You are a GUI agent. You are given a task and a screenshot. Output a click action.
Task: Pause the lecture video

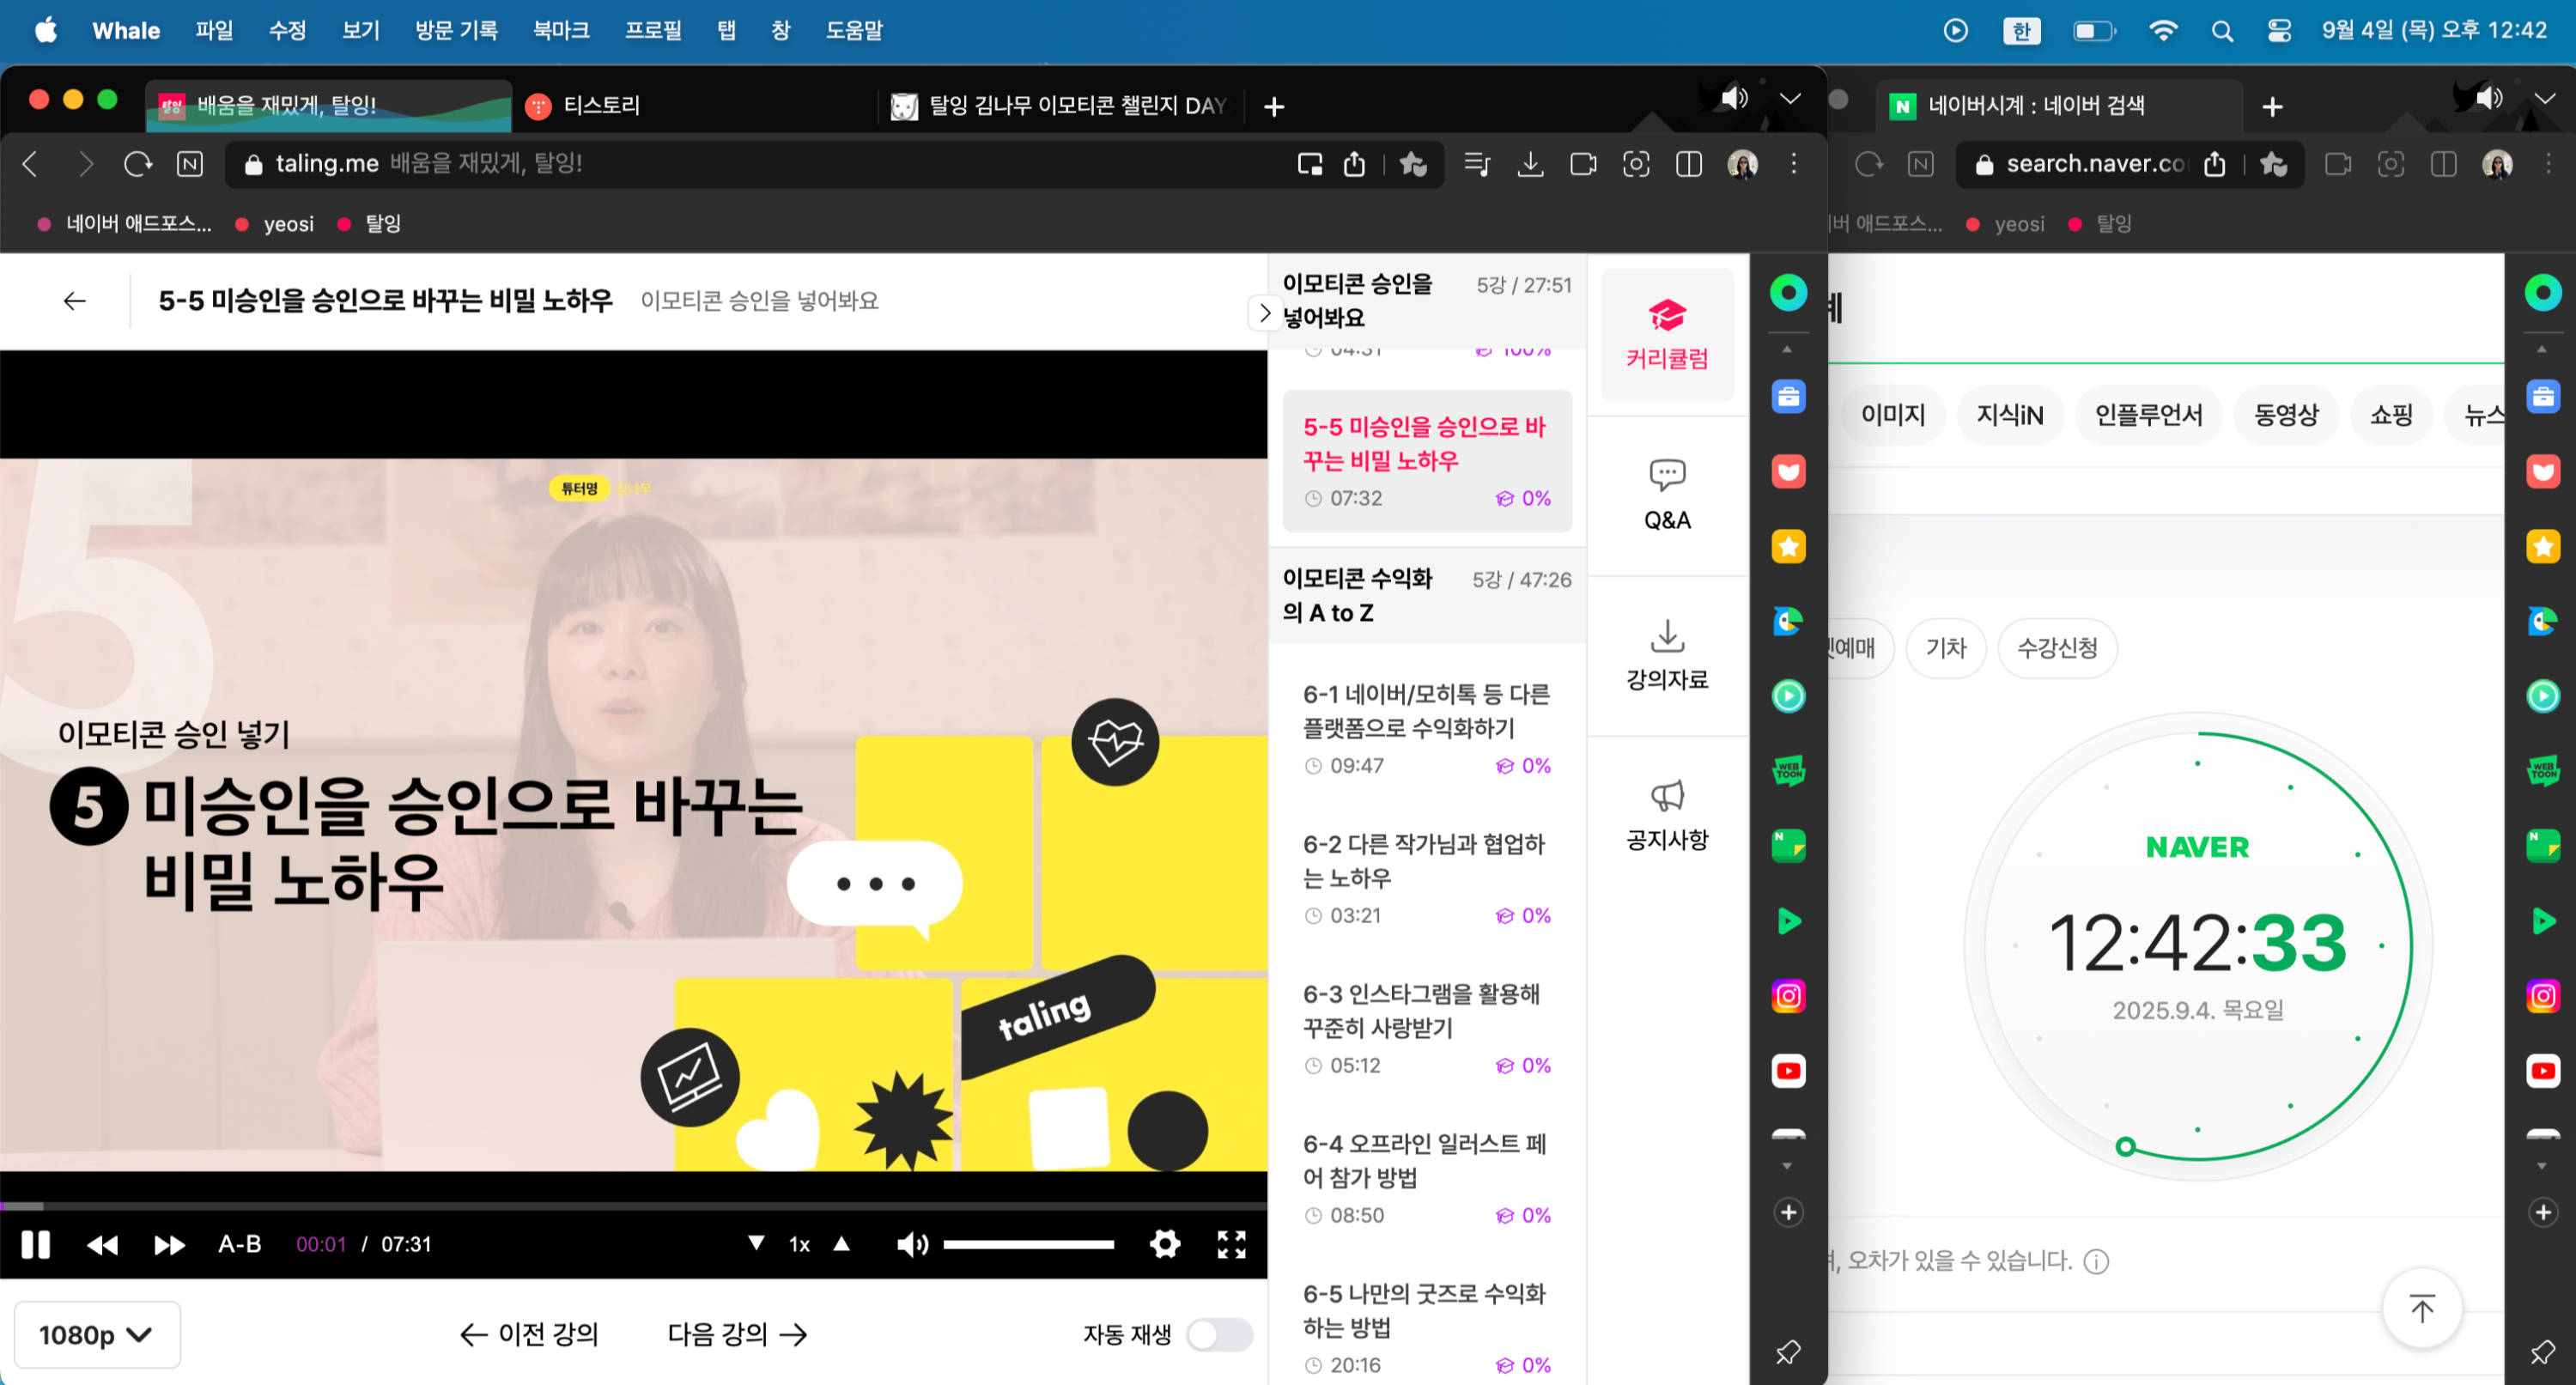tap(36, 1244)
